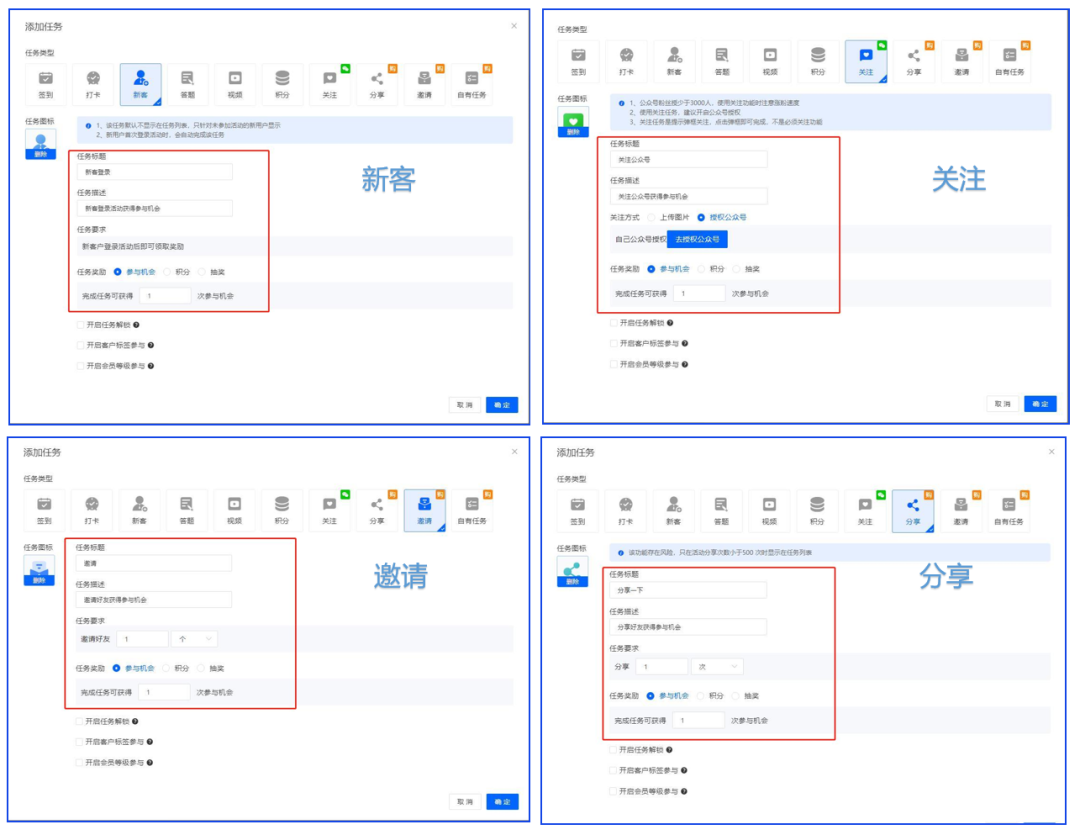Pick 邀请 task type in 关注公众号 dialog

click(962, 61)
